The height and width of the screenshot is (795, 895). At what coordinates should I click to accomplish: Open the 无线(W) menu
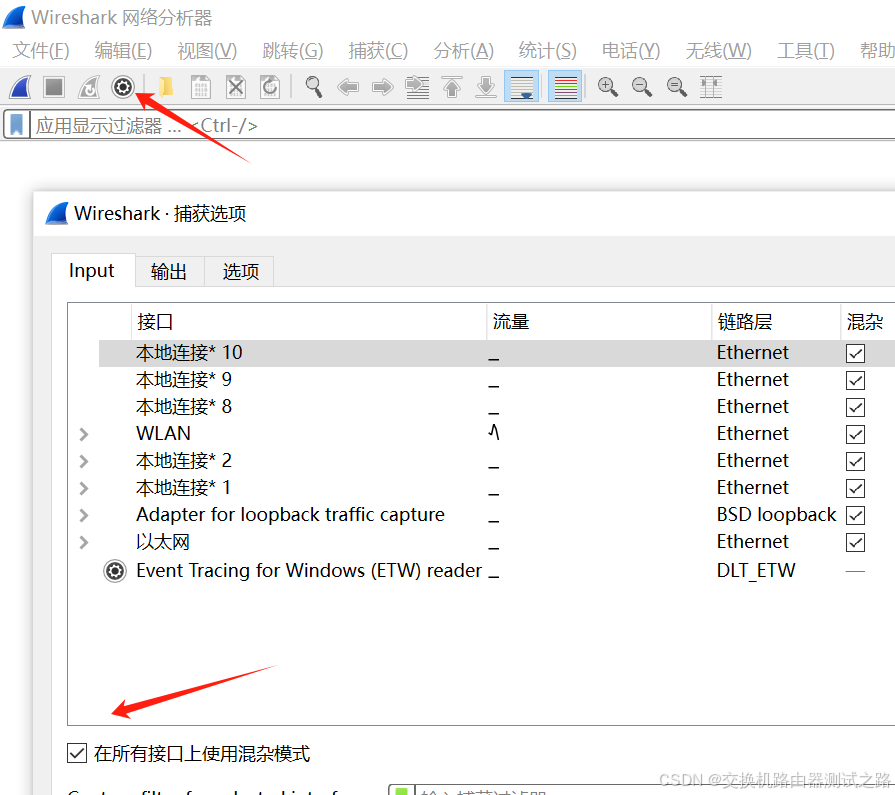click(x=718, y=51)
